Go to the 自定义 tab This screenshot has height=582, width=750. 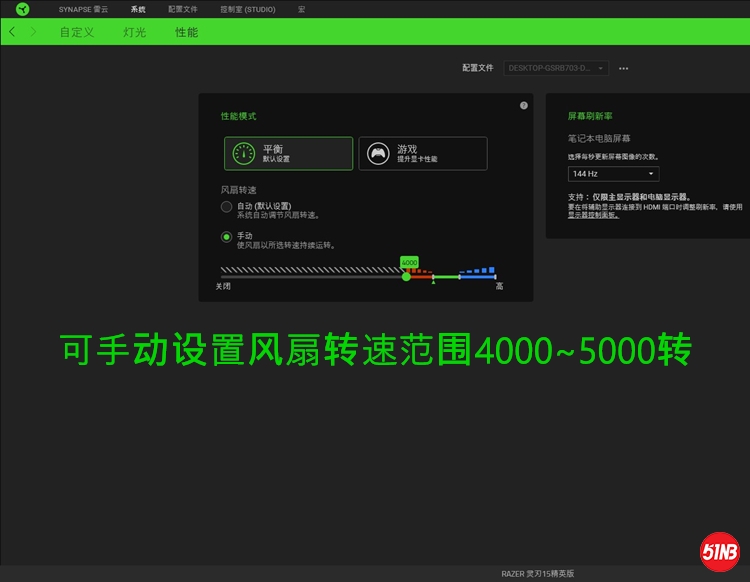coord(77,32)
